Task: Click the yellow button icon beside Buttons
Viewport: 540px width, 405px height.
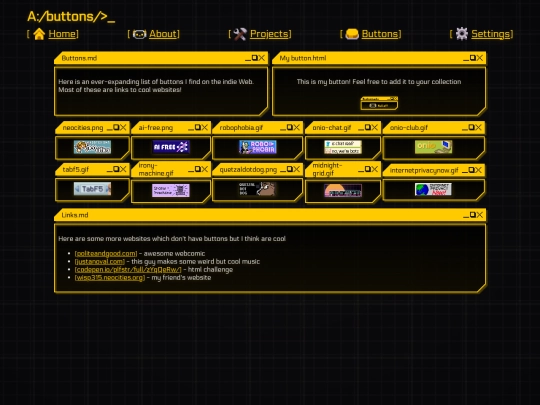Action: 352,34
